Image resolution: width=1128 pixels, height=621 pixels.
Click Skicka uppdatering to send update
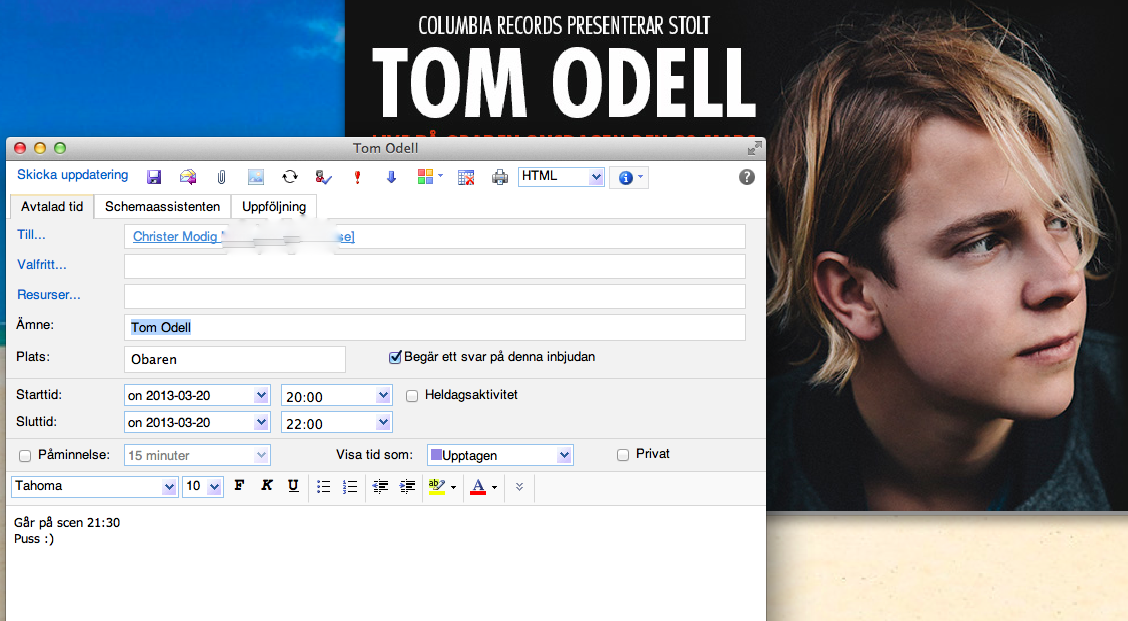point(73,175)
